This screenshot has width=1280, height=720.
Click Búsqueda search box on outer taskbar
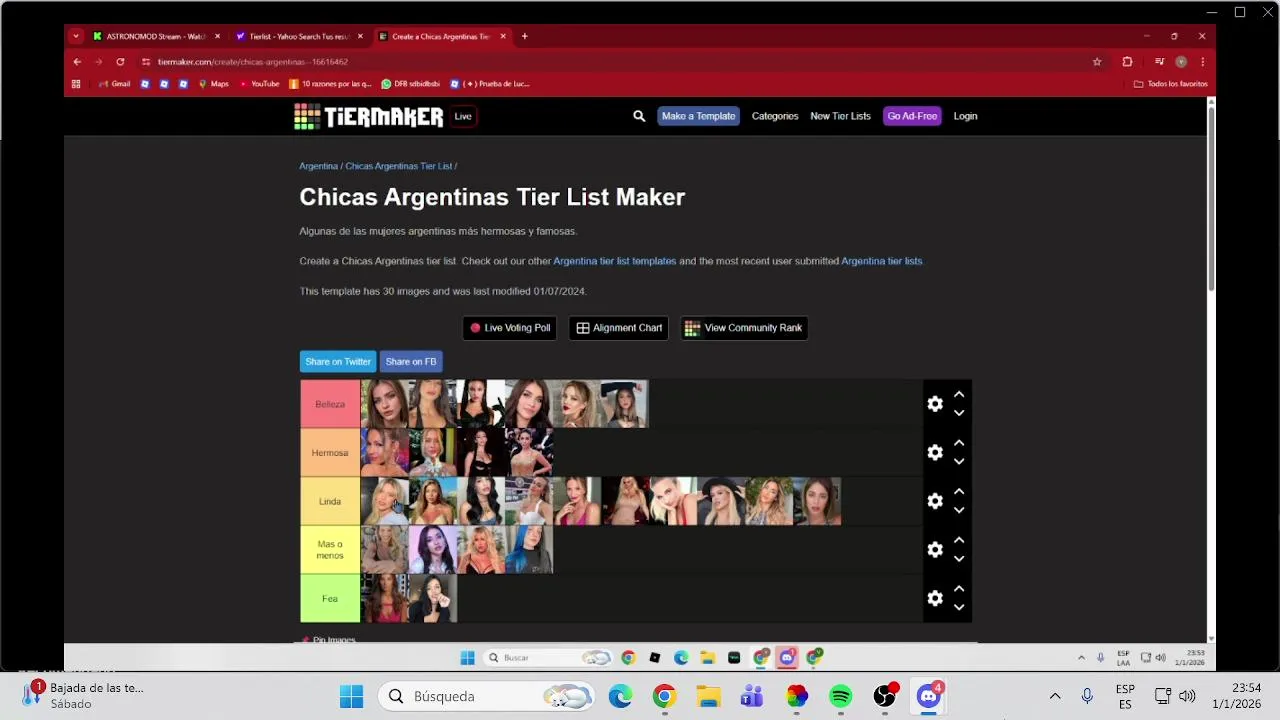click(487, 696)
